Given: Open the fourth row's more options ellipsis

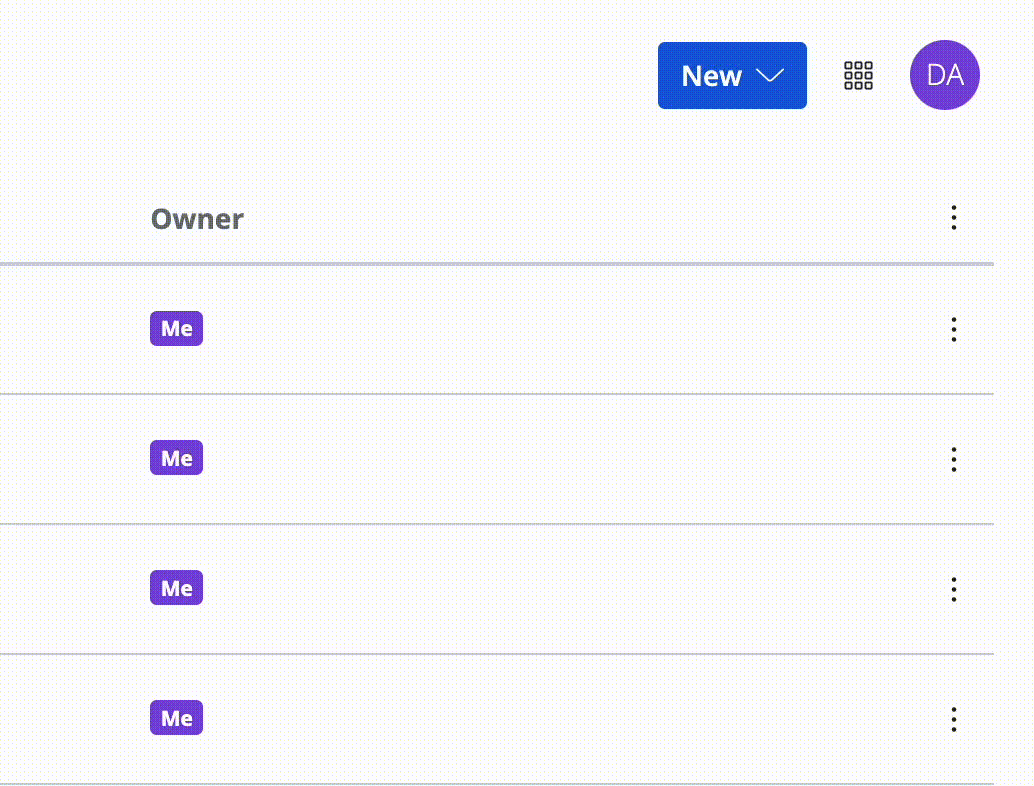Looking at the screenshot, I should coord(953,719).
